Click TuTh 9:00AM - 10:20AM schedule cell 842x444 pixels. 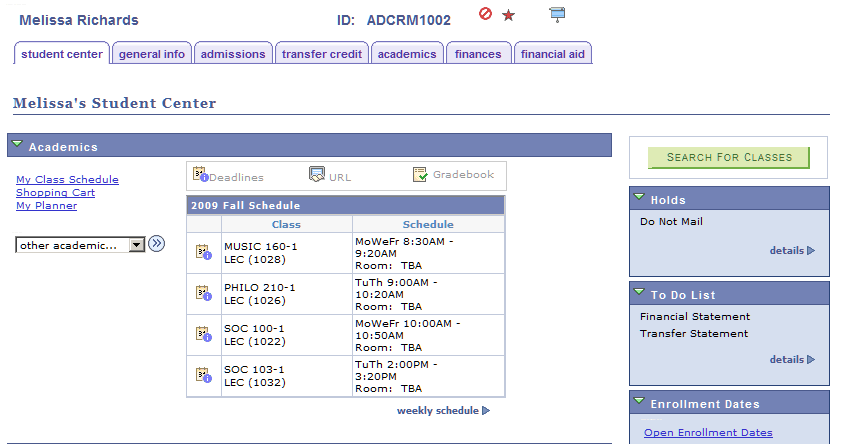tap(429, 294)
